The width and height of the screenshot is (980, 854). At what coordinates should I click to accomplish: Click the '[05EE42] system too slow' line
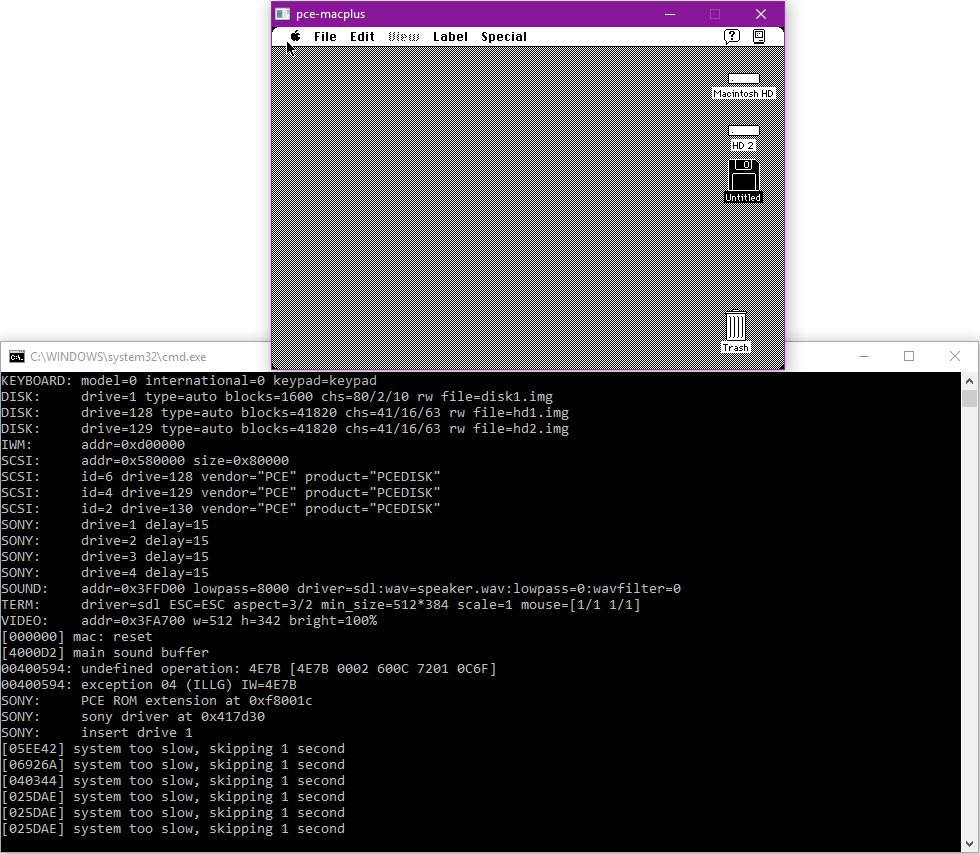pos(172,749)
